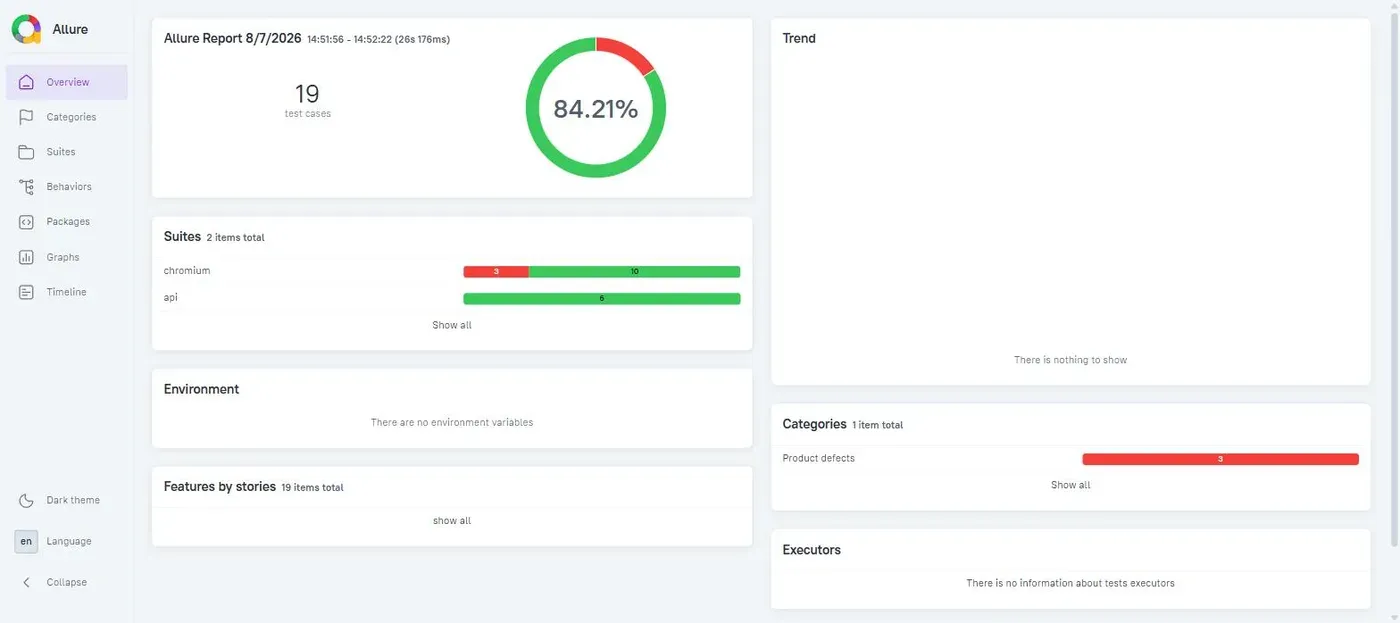
Task: Open the Behaviors menu item
Action: [x=67, y=187]
